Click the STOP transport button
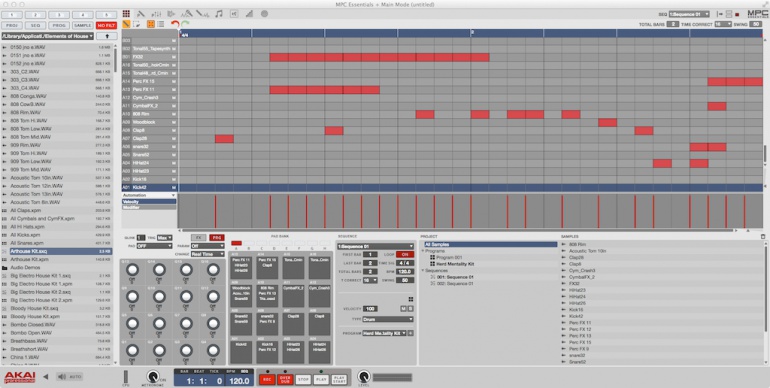Image resolution: width=770 pixels, height=388 pixels. pos(303,379)
